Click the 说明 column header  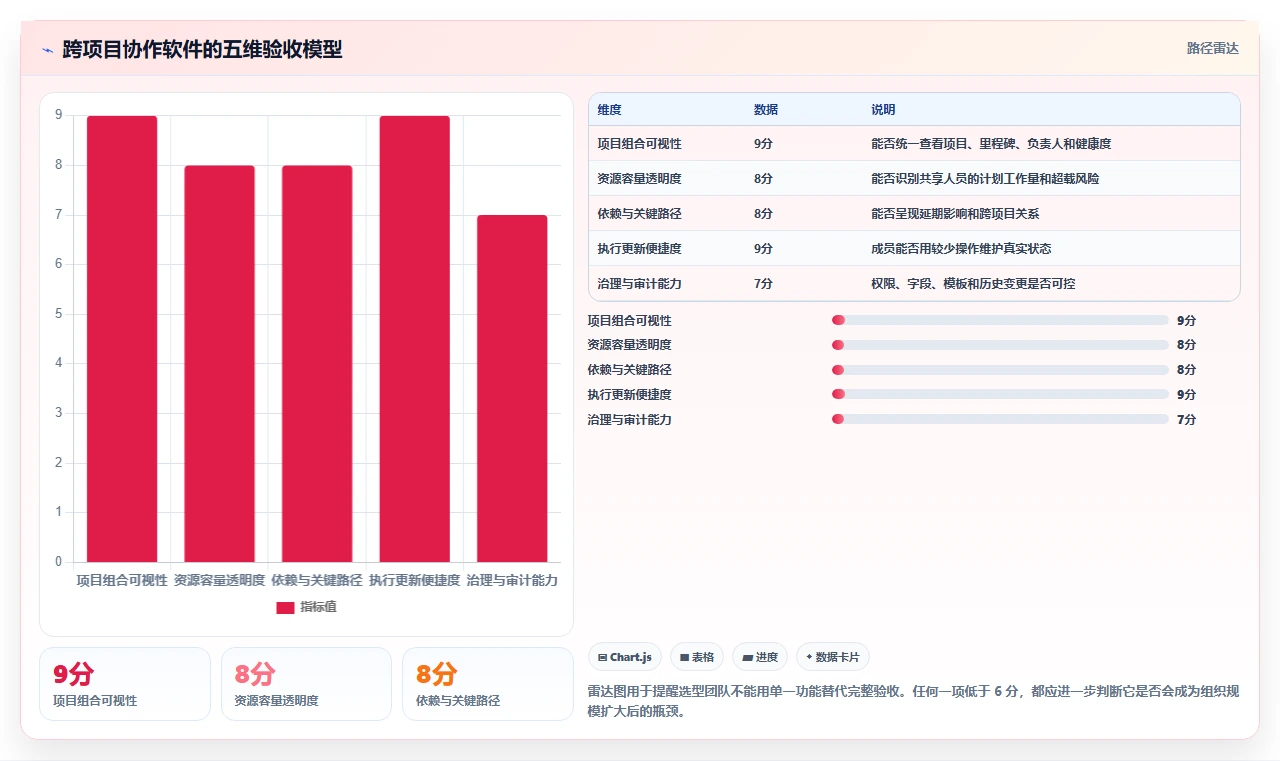(x=883, y=110)
